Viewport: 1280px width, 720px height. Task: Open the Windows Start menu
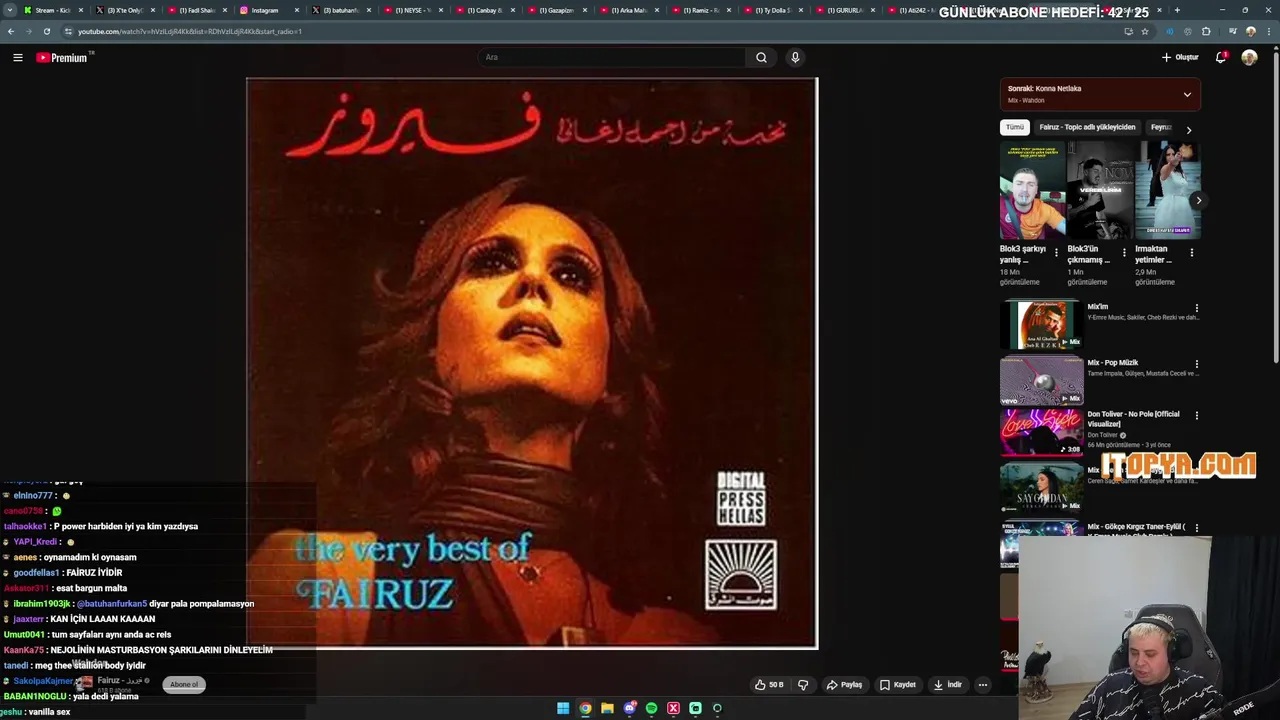563,708
